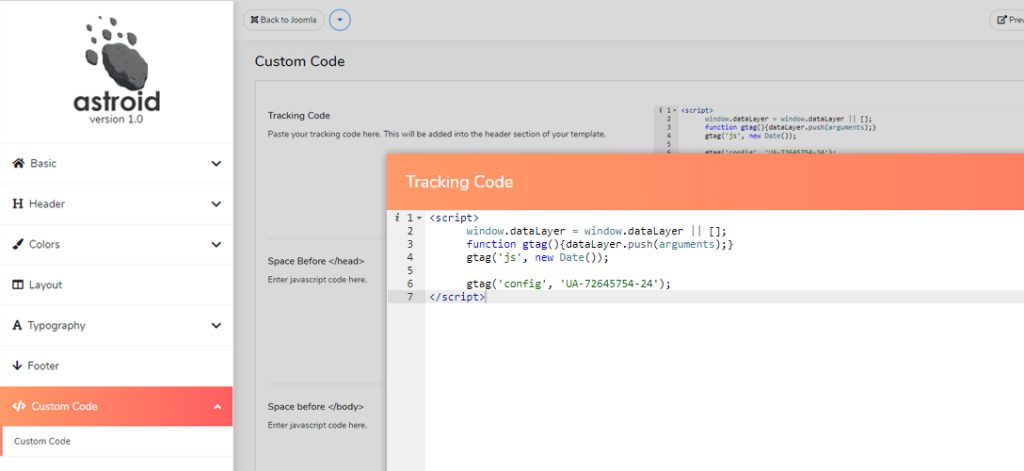Click inside the background tracking code editor
1024x471 pixels.
(x=839, y=131)
